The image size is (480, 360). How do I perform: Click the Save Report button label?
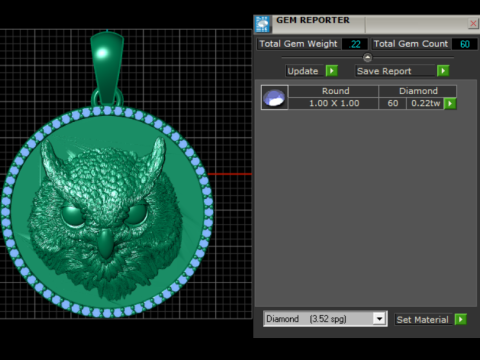(x=395, y=71)
